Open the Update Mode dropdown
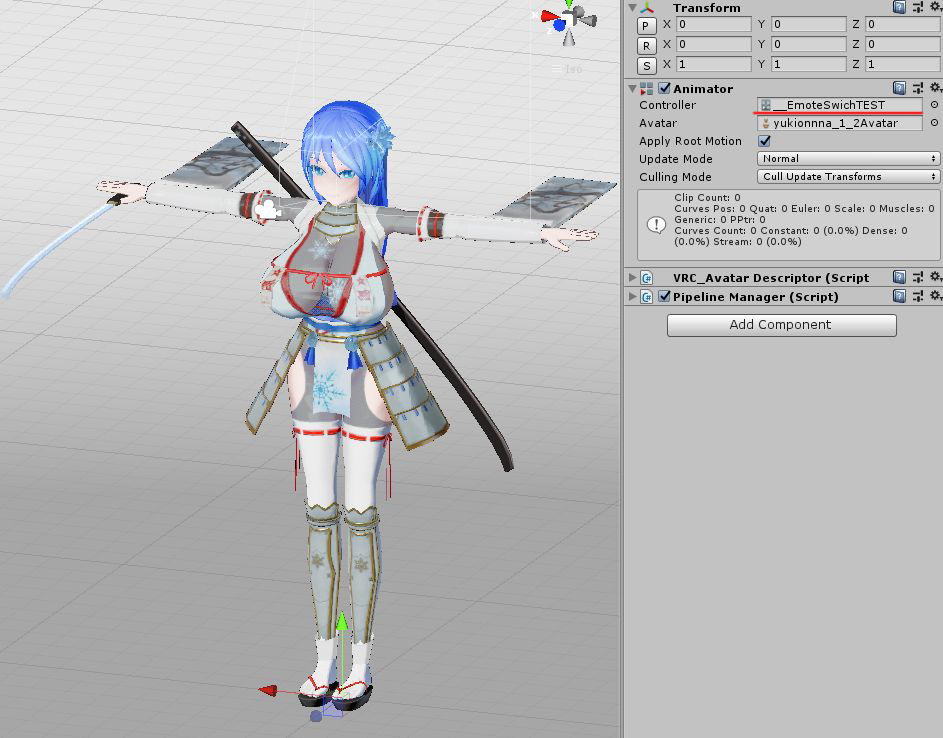 [848, 159]
